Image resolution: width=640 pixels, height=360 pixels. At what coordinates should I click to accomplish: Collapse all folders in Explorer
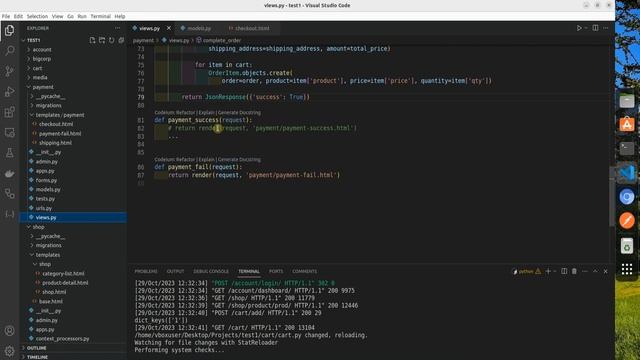point(121,40)
